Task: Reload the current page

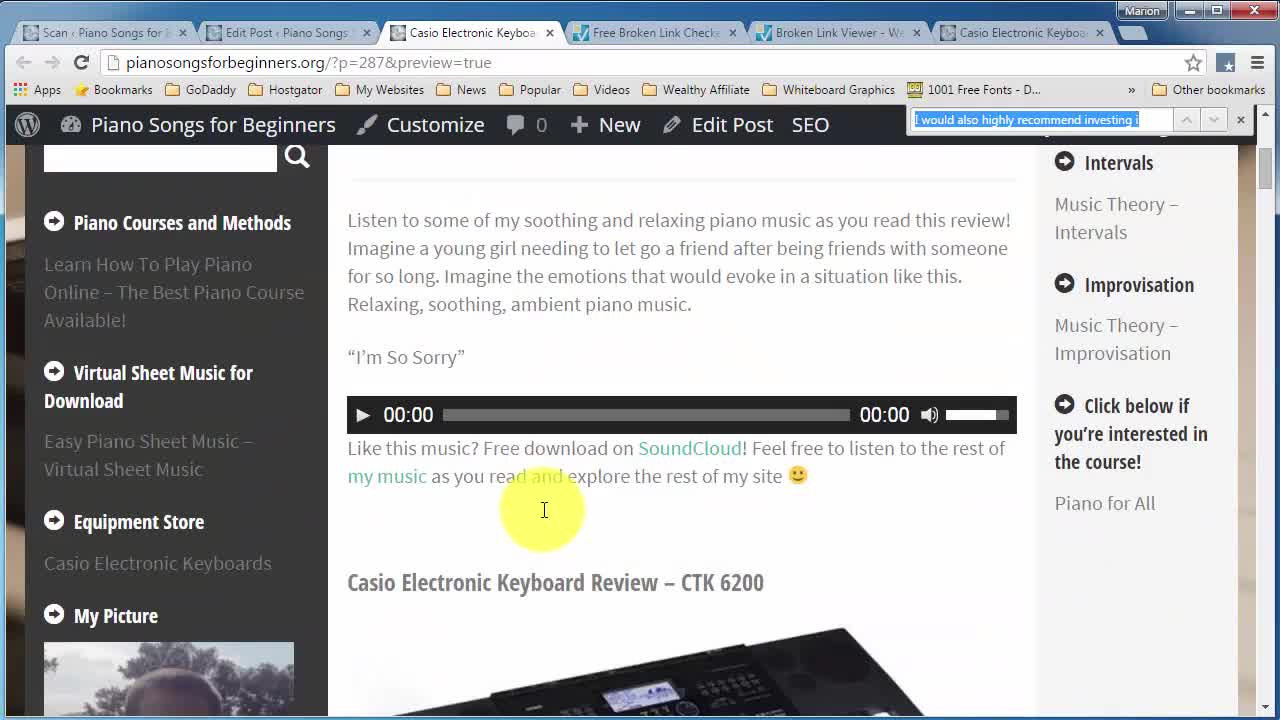Action: pyautogui.click(x=81, y=62)
